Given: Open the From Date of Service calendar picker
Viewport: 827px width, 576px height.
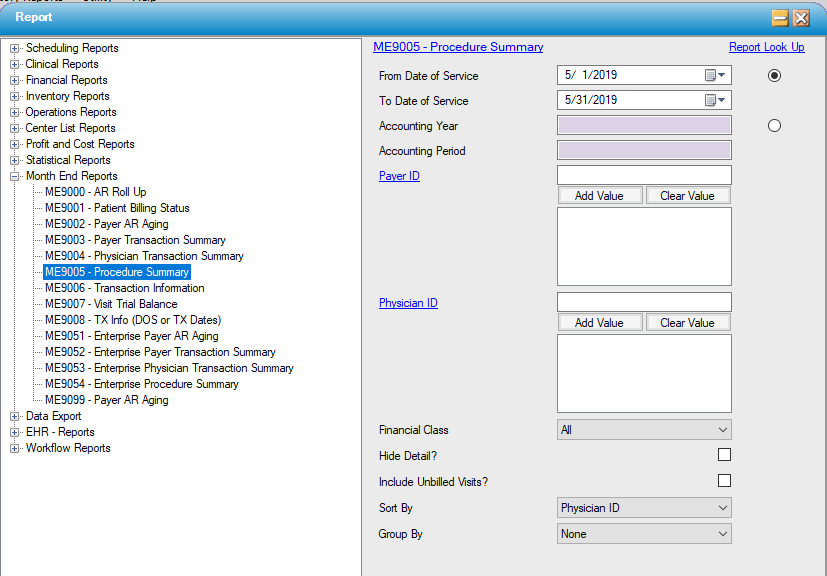Looking at the screenshot, I should [x=716, y=76].
